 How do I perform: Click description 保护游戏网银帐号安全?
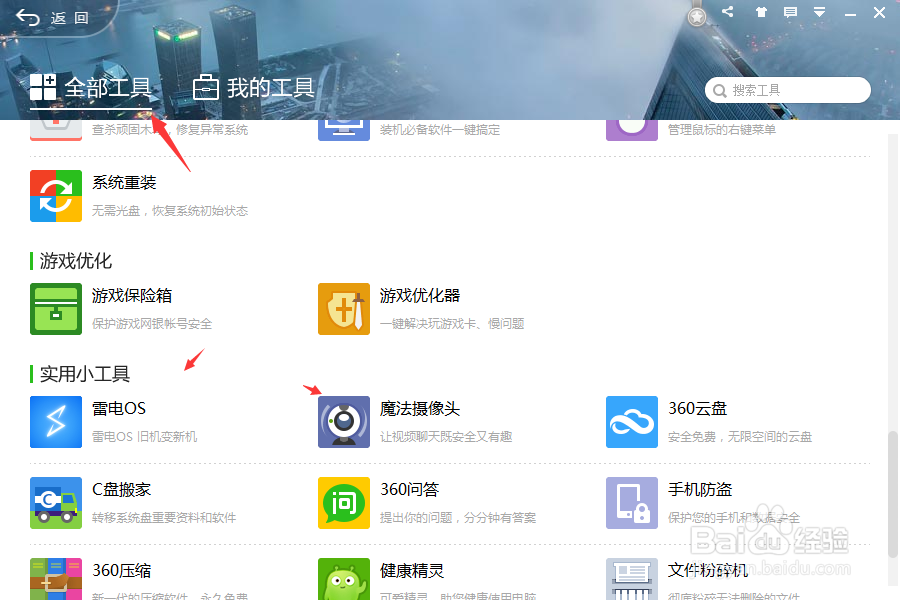[x=152, y=324]
